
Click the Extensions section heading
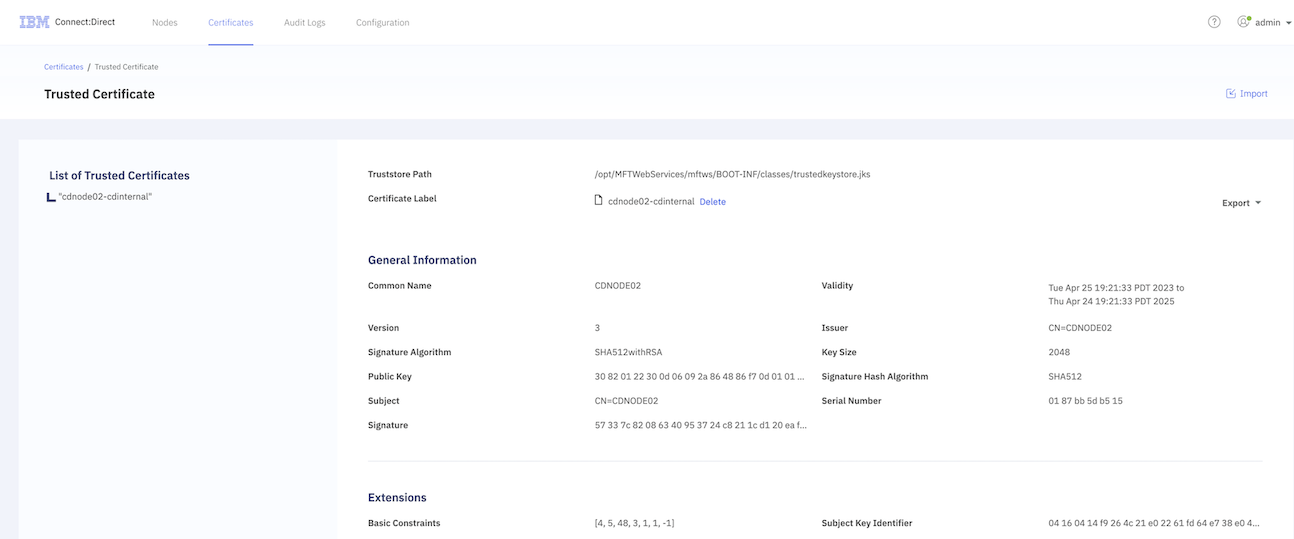pos(397,498)
